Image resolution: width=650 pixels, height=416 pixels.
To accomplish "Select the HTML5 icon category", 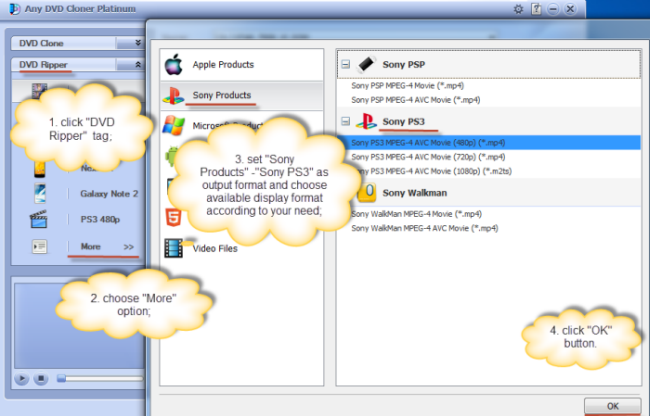I will [173, 217].
